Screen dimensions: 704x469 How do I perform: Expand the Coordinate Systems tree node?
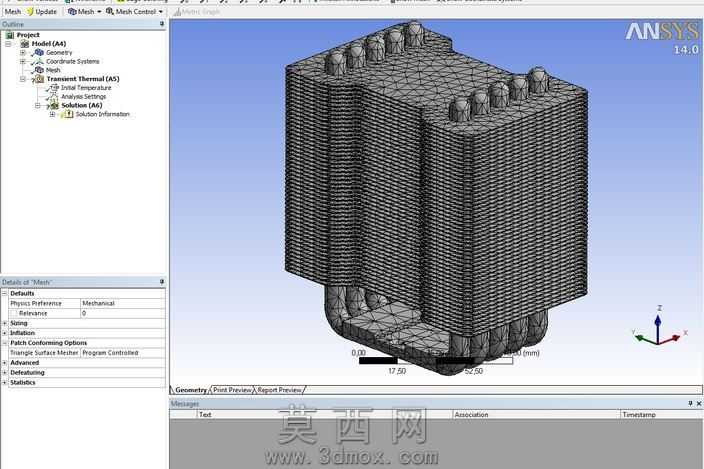pos(22,61)
